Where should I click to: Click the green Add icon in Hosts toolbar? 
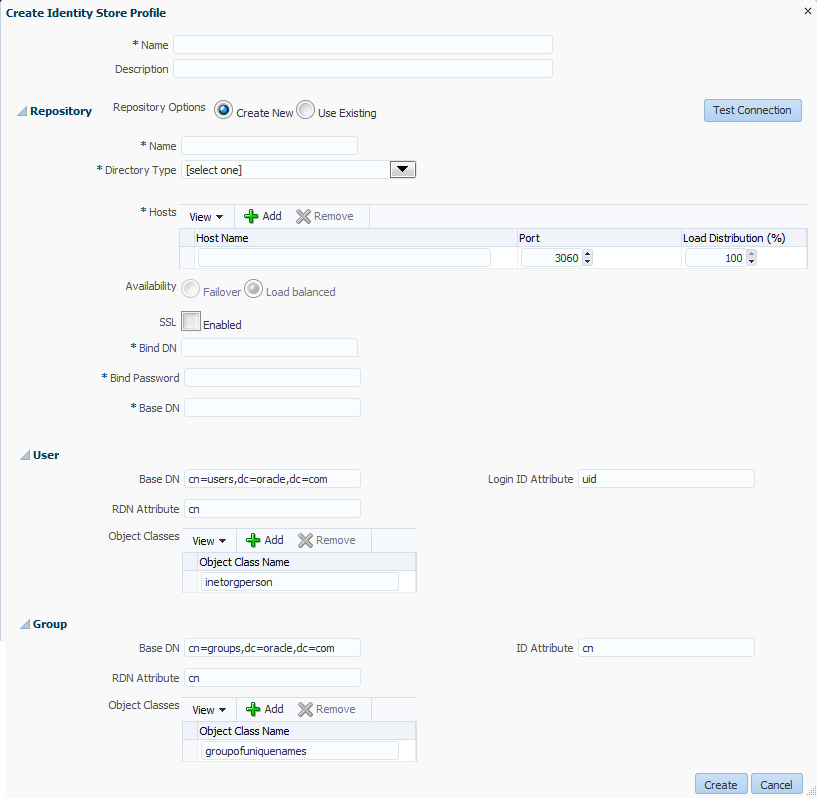click(251, 216)
